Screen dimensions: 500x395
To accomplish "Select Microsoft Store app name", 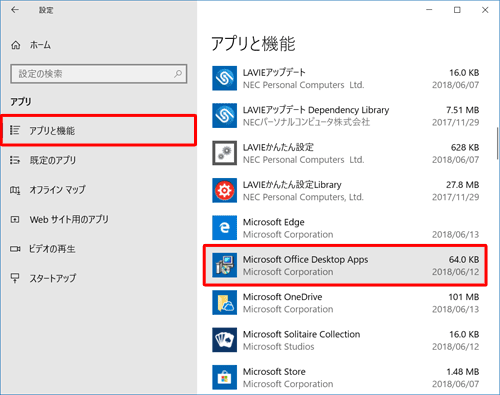I will pos(274,371).
